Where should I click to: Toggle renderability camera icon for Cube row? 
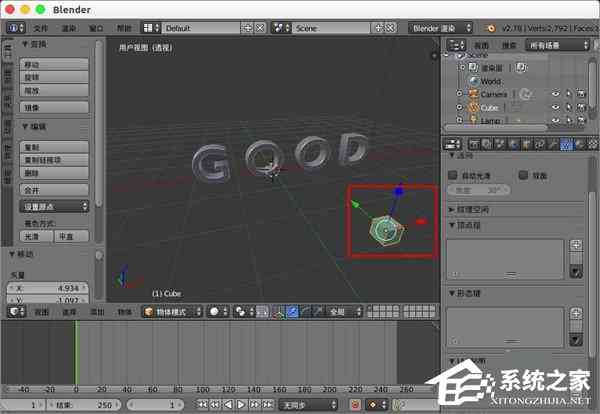coord(582,108)
